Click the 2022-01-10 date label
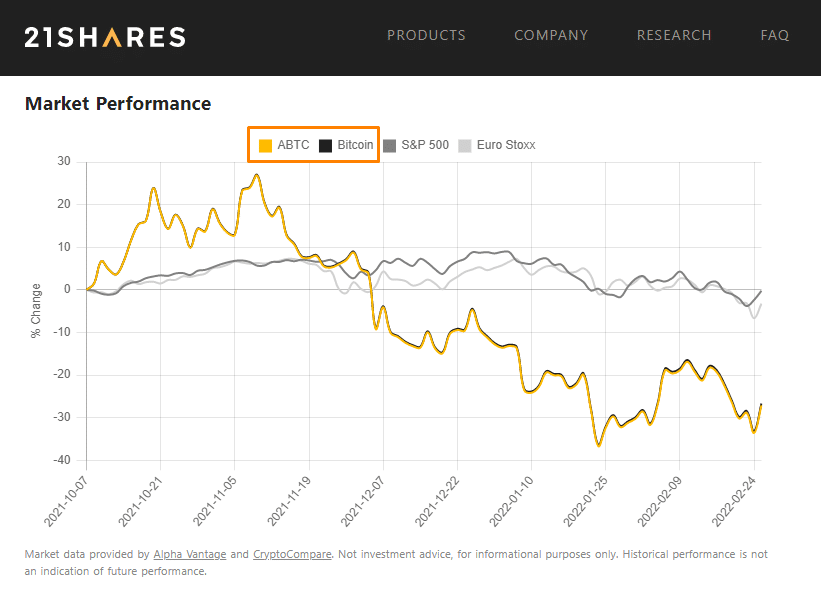Image resolution: width=821 pixels, height=593 pixels. [512, 501]
